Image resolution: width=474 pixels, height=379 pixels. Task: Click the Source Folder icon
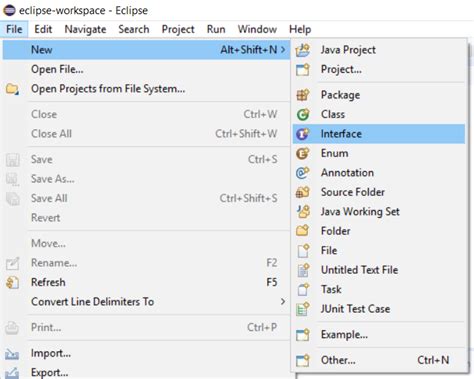[x=303, y=192]
